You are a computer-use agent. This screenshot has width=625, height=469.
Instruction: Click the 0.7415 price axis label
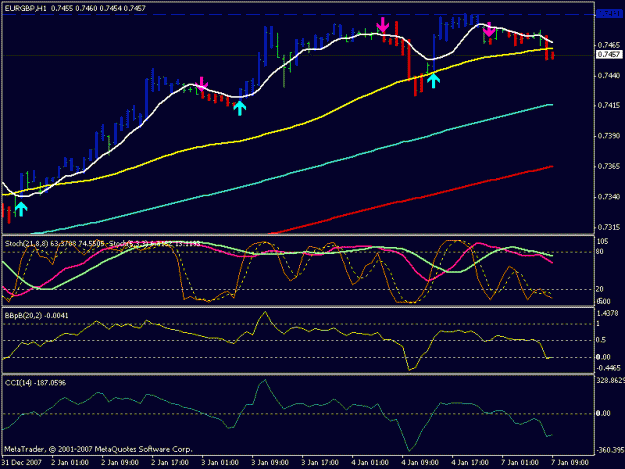click(x=608, y=106)
